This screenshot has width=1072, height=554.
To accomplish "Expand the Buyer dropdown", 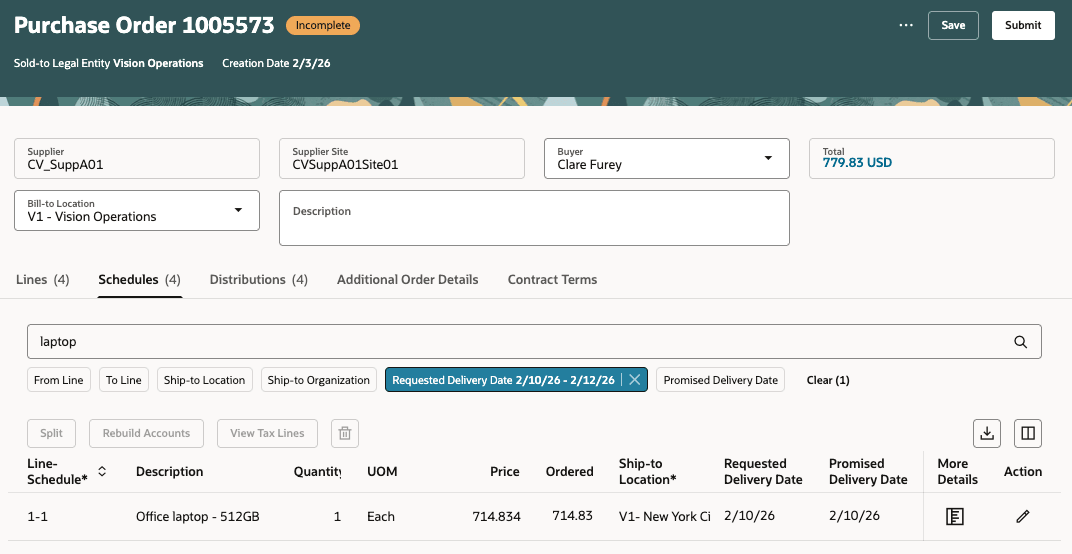I will (x=768, y=158).
